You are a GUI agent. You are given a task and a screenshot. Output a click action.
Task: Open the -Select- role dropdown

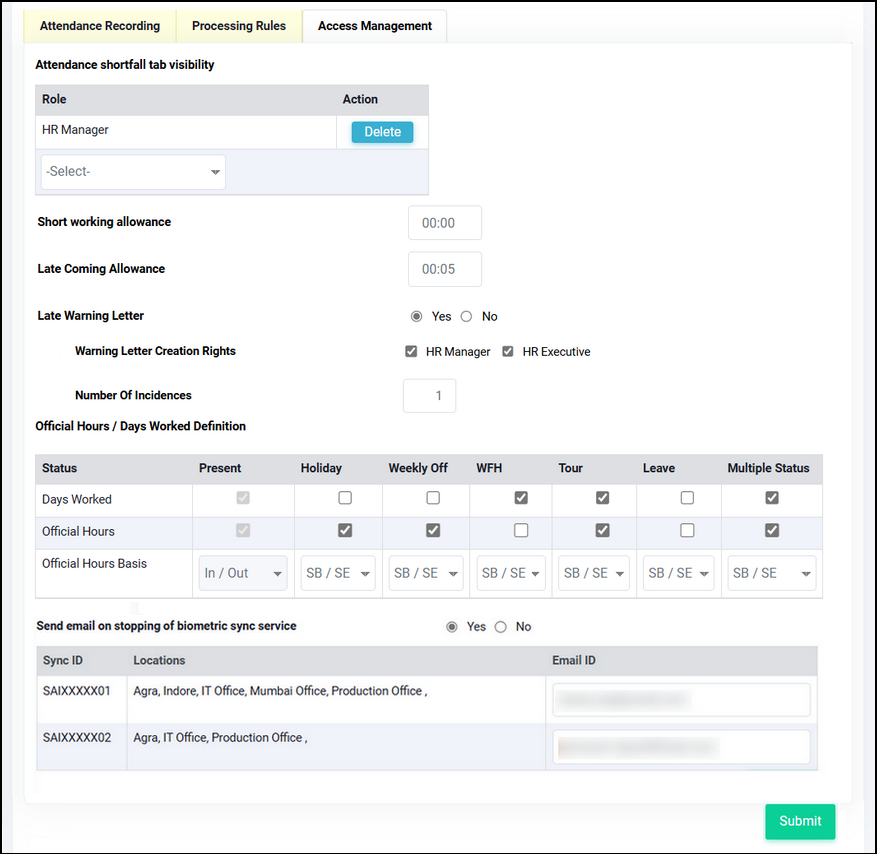click(x=133, y=172)
